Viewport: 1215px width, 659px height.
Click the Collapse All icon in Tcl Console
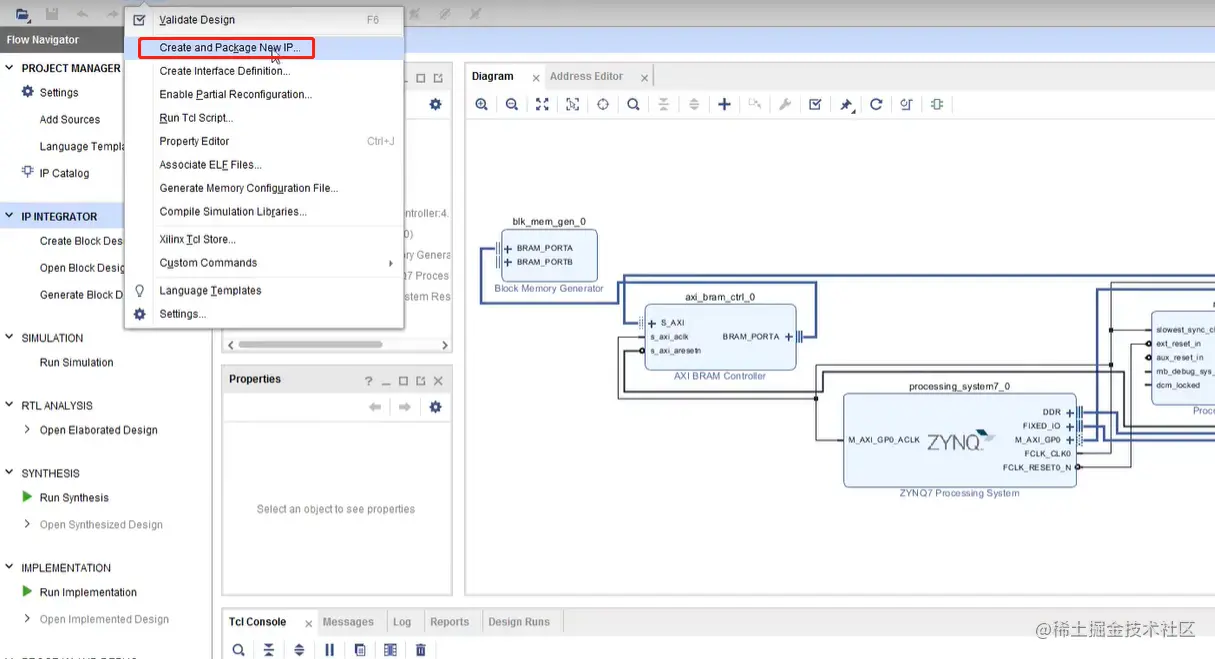(269, 650)
